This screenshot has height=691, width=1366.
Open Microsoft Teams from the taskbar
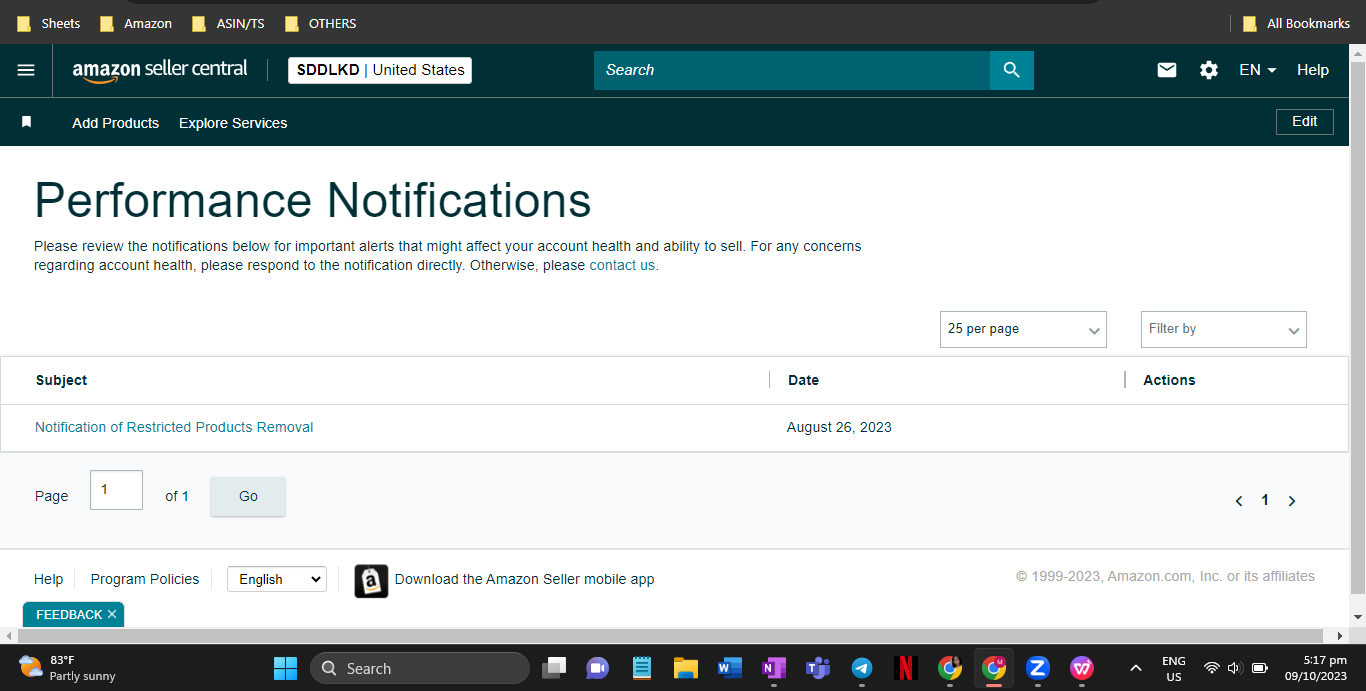pyautogui.click(x=818, y=668)
